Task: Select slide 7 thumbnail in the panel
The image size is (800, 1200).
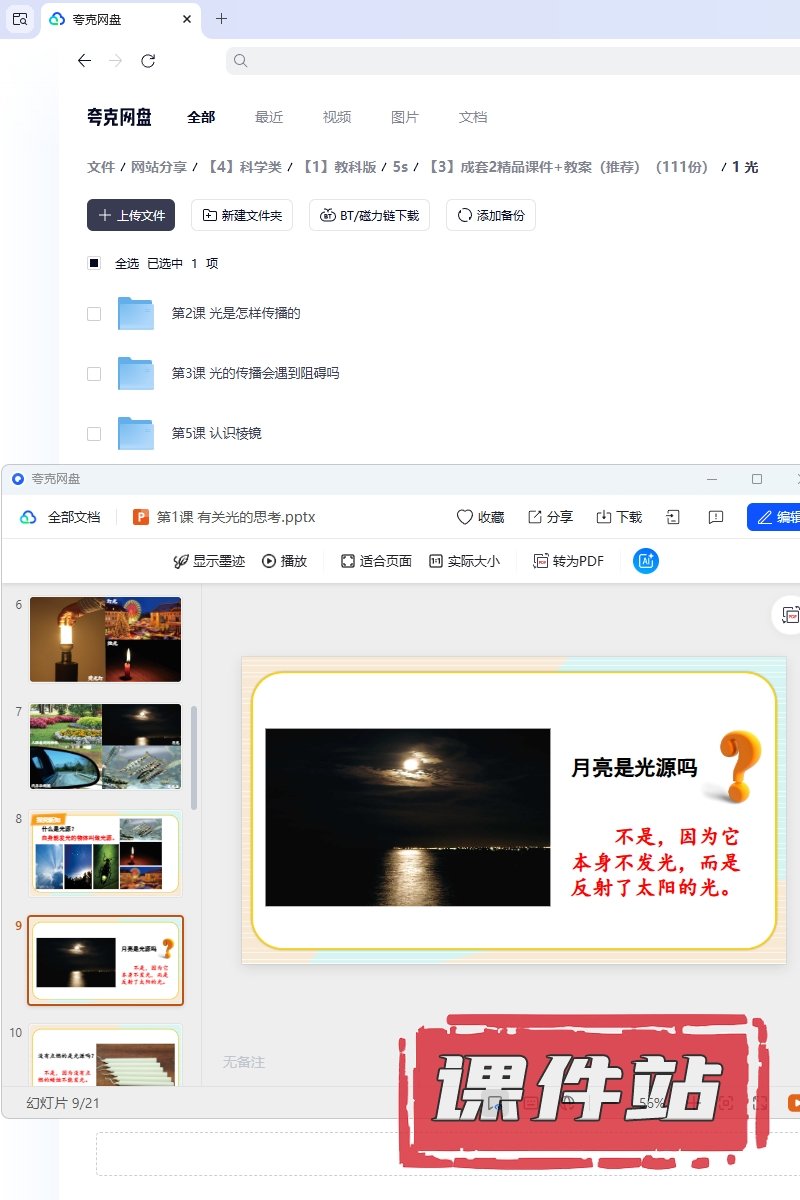Action: coord(105,746)
